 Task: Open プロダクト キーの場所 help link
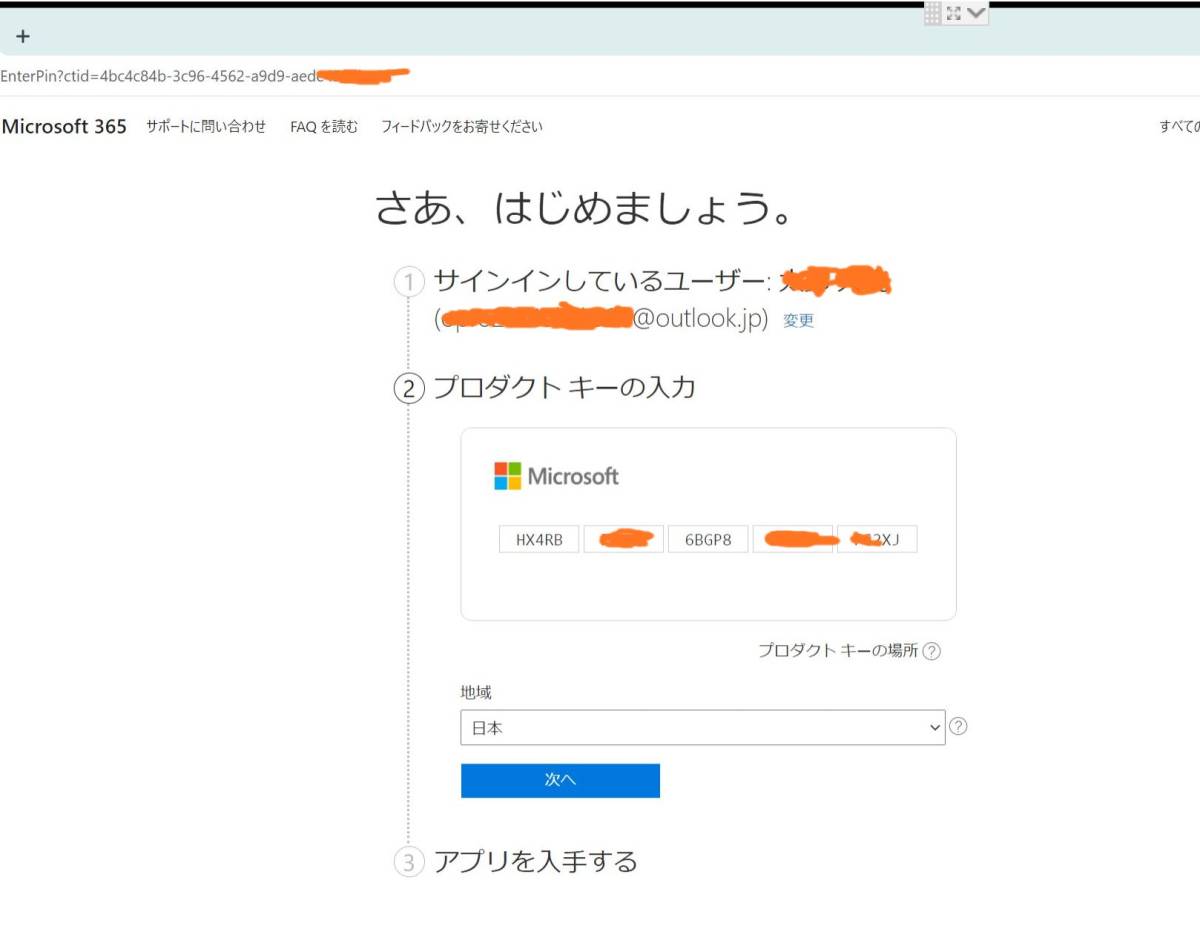point(838,650)
